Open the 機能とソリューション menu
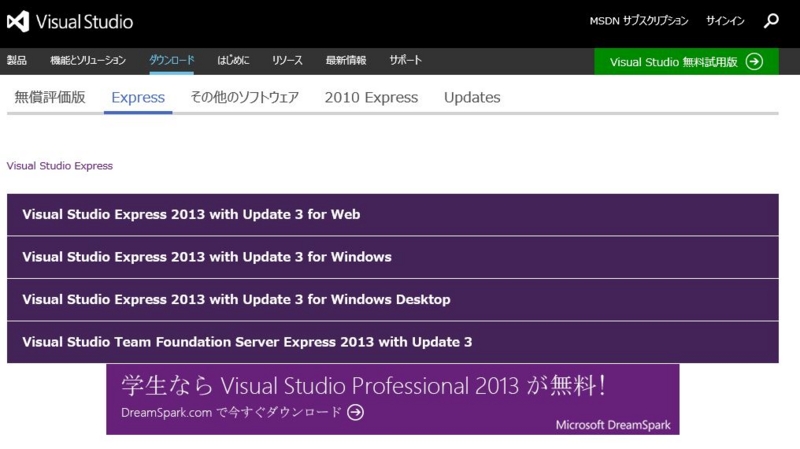This screenshot has height=449, width=800. 88,60
